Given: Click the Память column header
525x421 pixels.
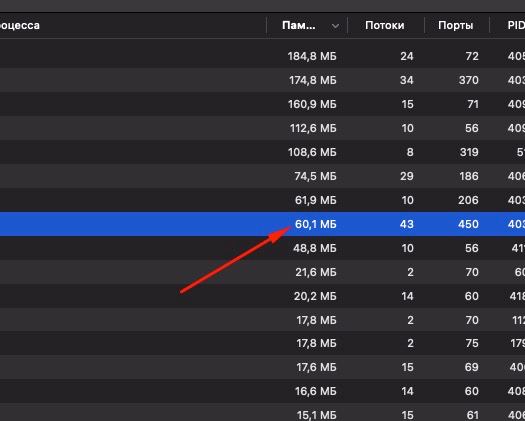Looking at the screenshot, I should (x=307, y=25).
